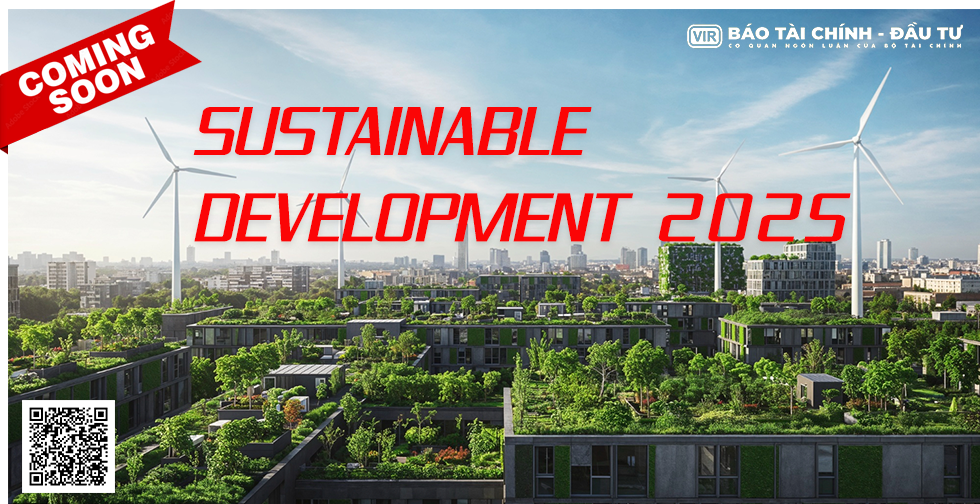Click the grey rooftop structure at lower left
The image size is (980, 504).
[x=303, y=378]
